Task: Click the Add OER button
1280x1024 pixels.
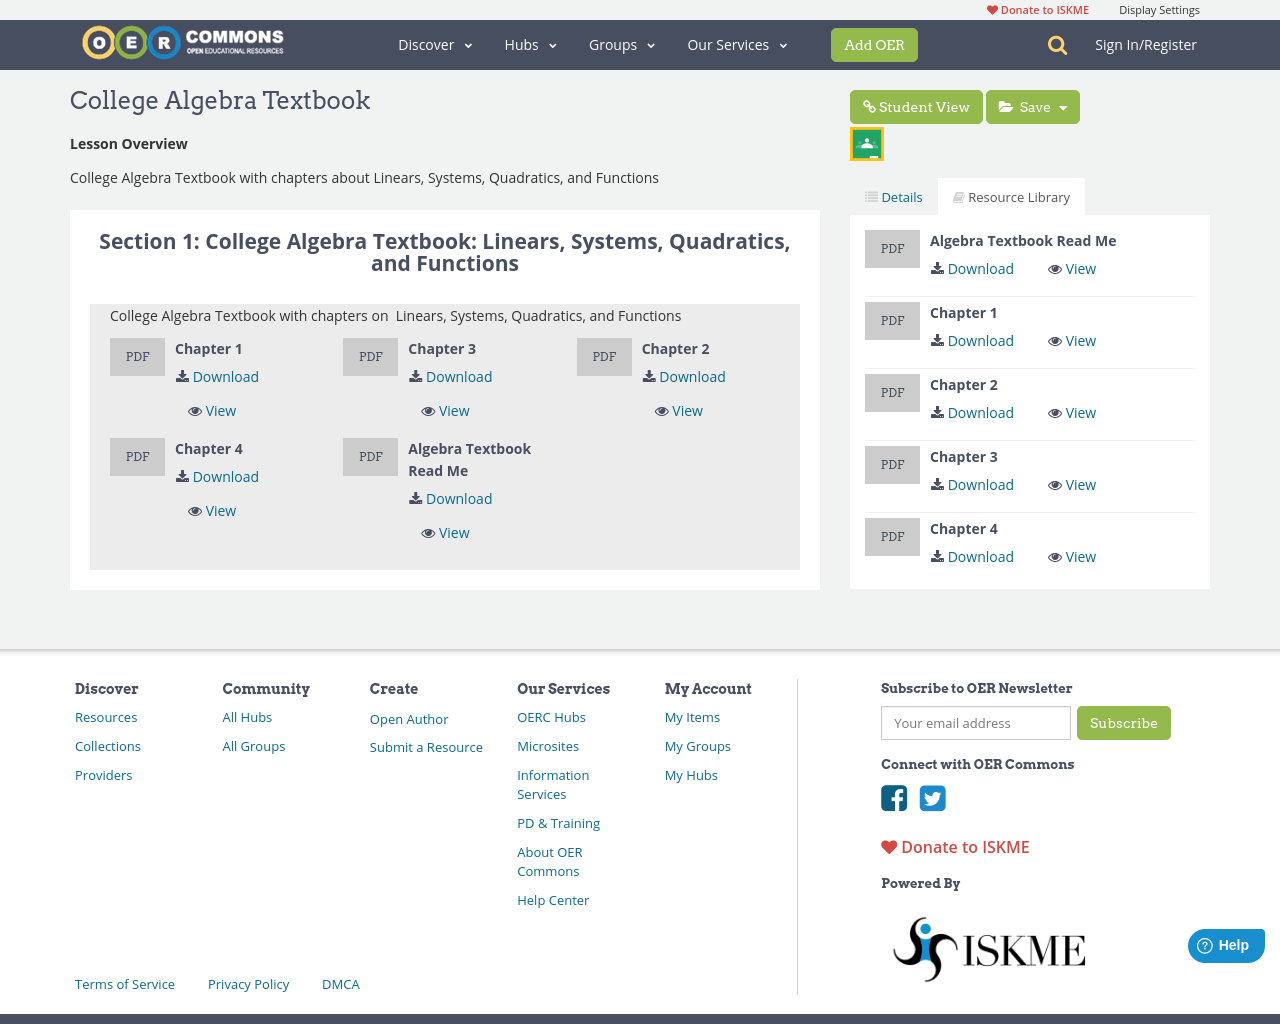Action: (x=874, y=45)
